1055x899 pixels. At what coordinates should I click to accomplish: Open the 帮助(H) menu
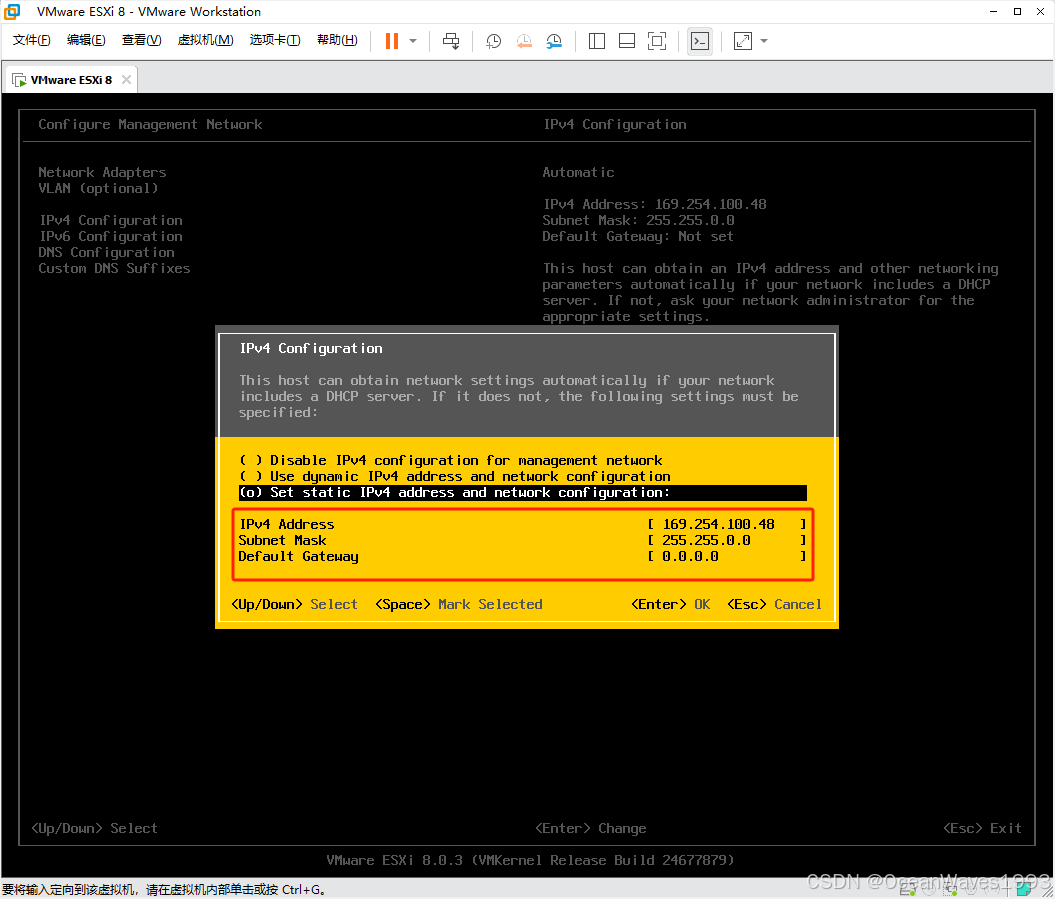(x=337, y=40)
